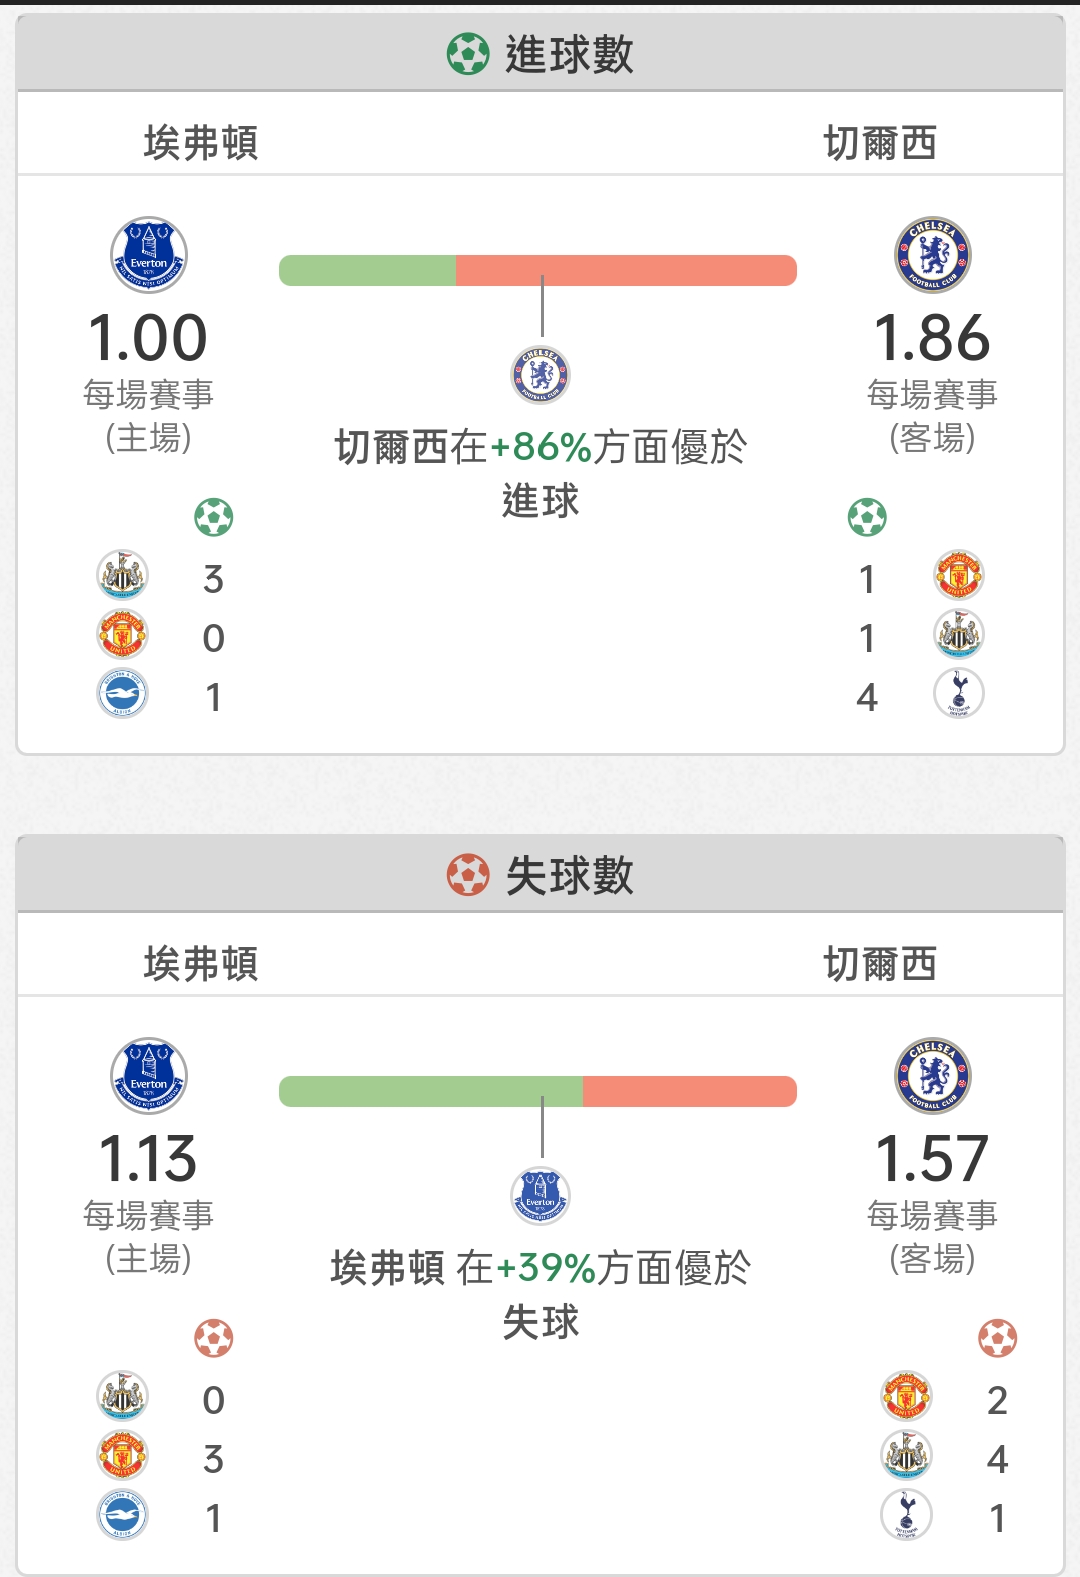The image size is (1080, 1577).
Task: Select 切爾西 team name in conceded section
Action: (x=880, y=964)
